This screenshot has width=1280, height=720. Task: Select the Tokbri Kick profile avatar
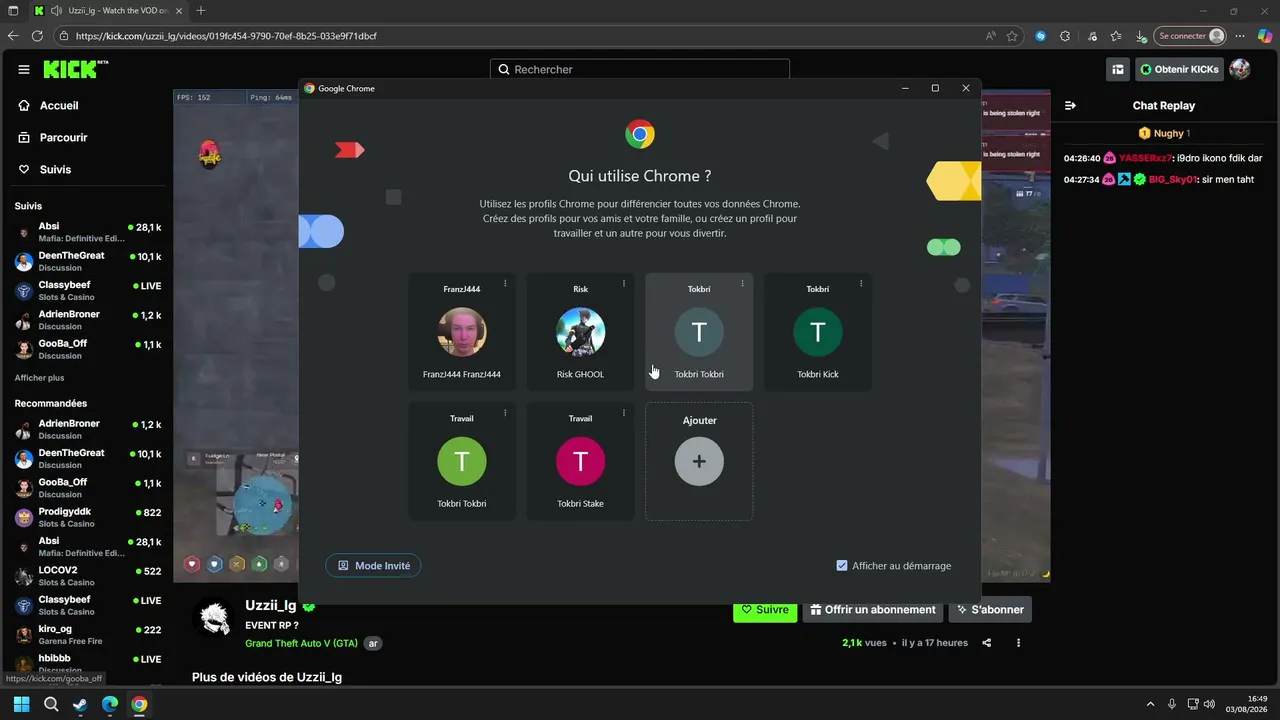click(x=818, y=332)
